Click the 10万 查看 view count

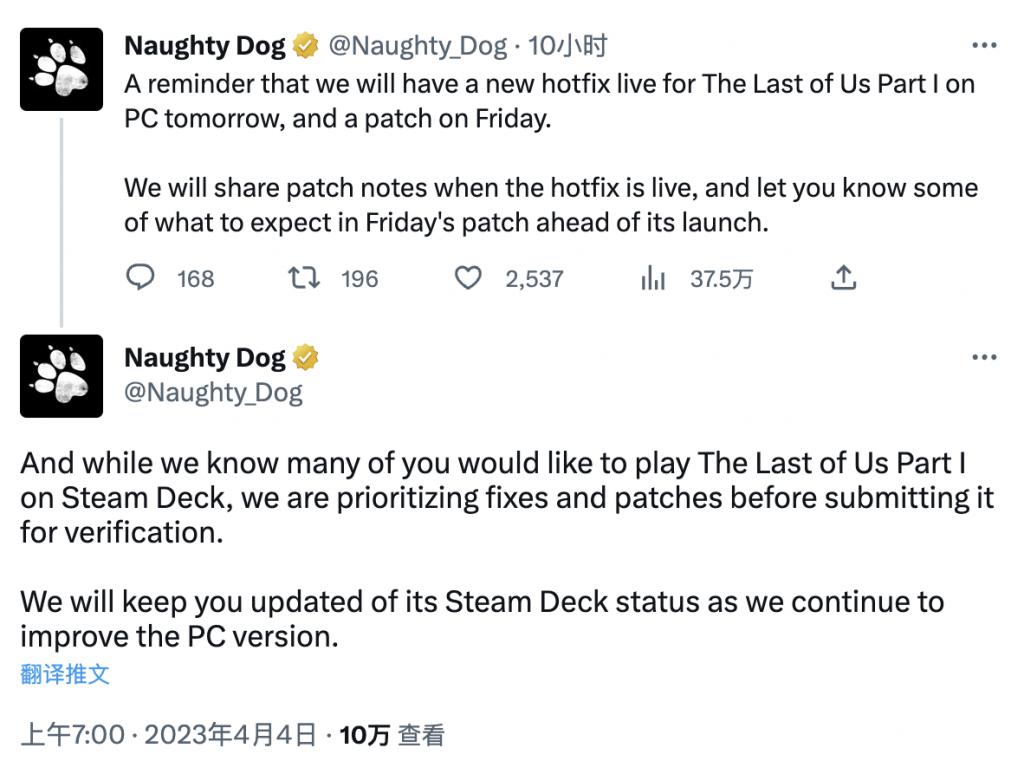coord(392,735)
